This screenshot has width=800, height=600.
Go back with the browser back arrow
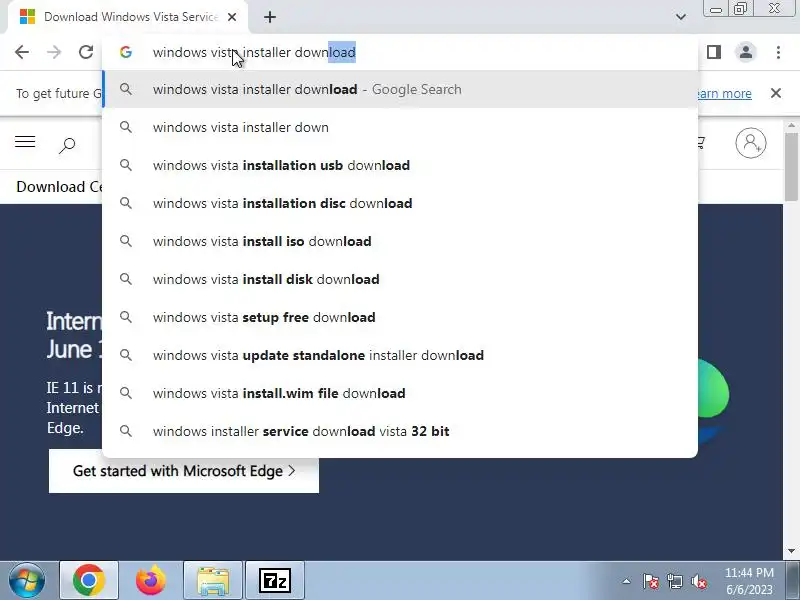pos(22,52)
